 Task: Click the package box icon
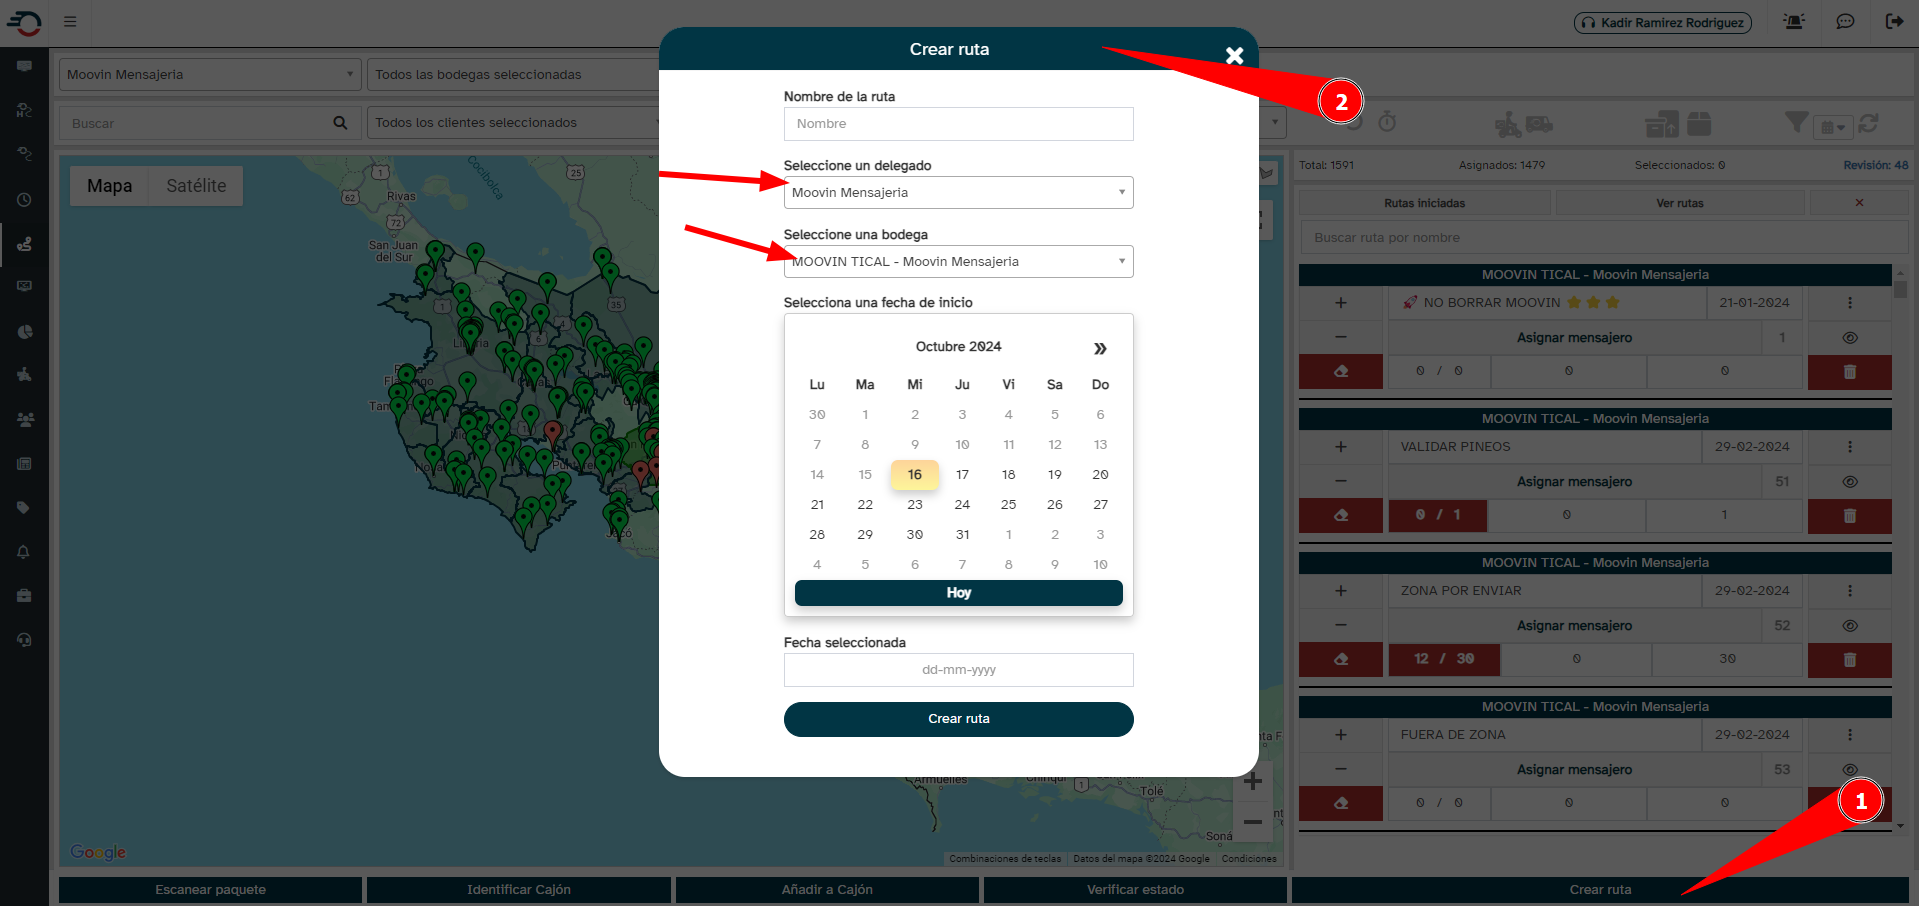(x=1699, y=123)
